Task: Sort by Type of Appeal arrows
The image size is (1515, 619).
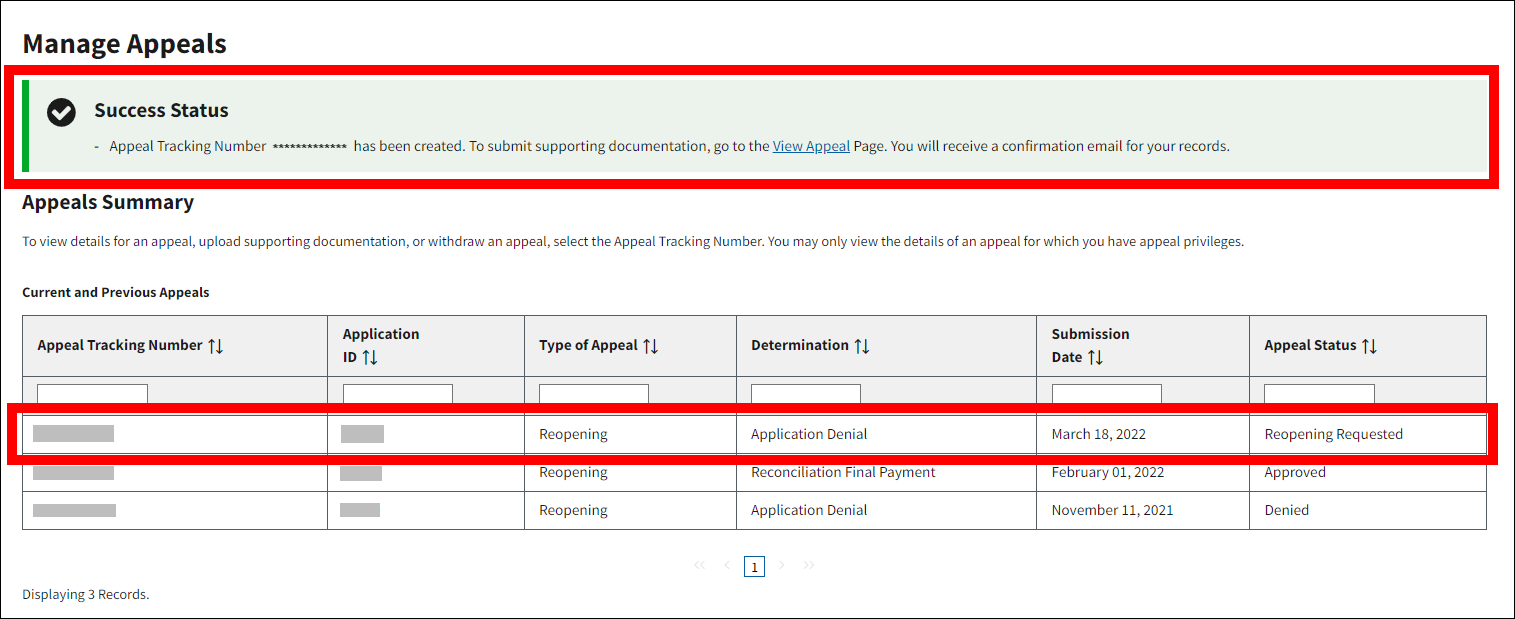Action: tap(650, 346)
